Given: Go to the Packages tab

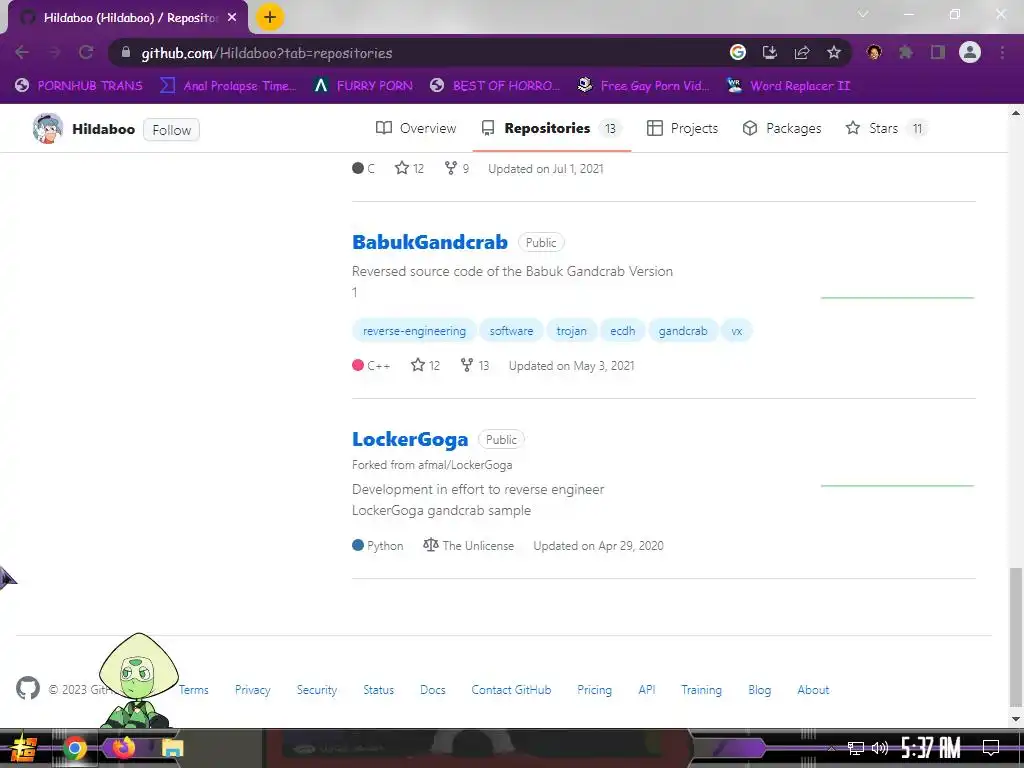Looking at the screenshot, I should 782,128.
